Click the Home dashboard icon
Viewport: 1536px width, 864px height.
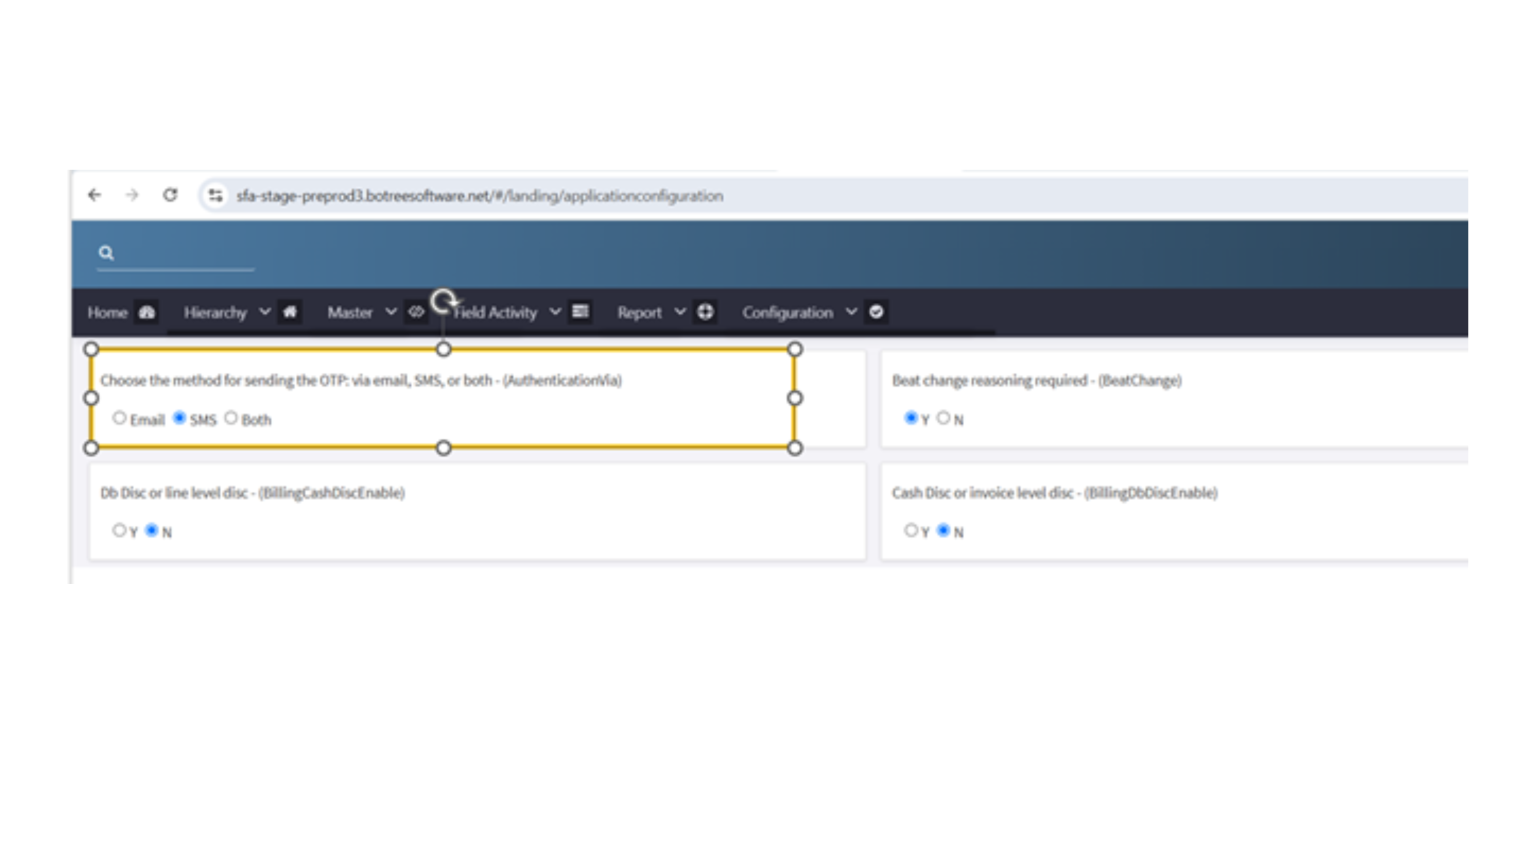tap(147, 312)
